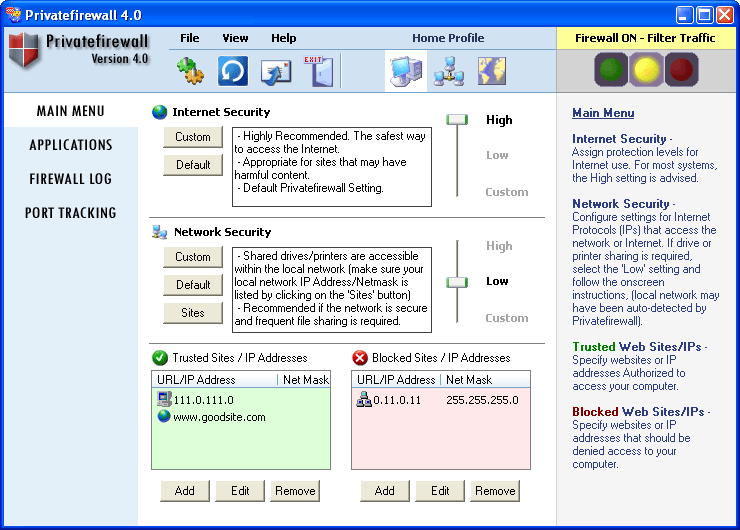Set Network Security level to Custom

(506, 318)
